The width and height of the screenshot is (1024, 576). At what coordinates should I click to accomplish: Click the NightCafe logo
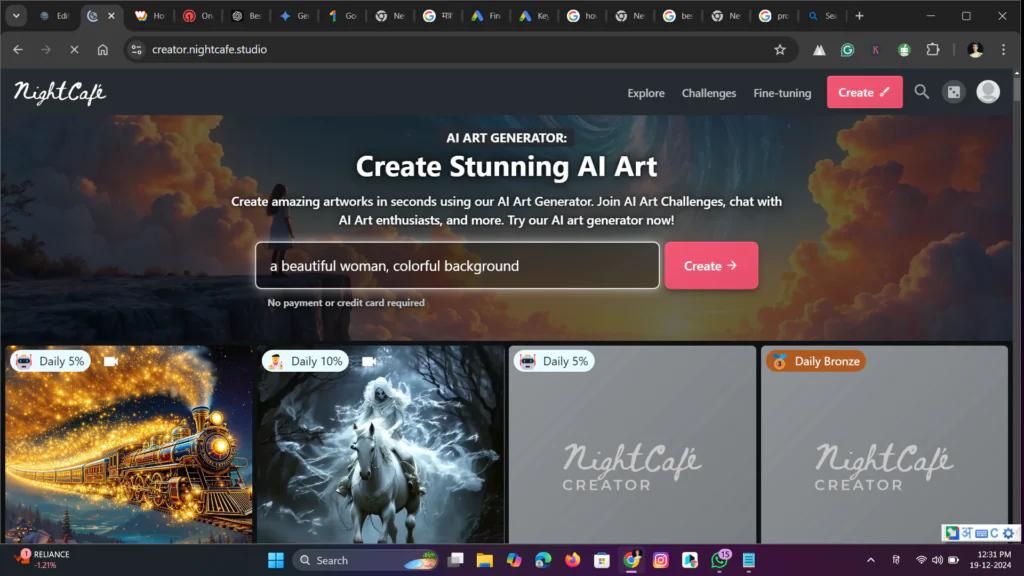[59, 93]
